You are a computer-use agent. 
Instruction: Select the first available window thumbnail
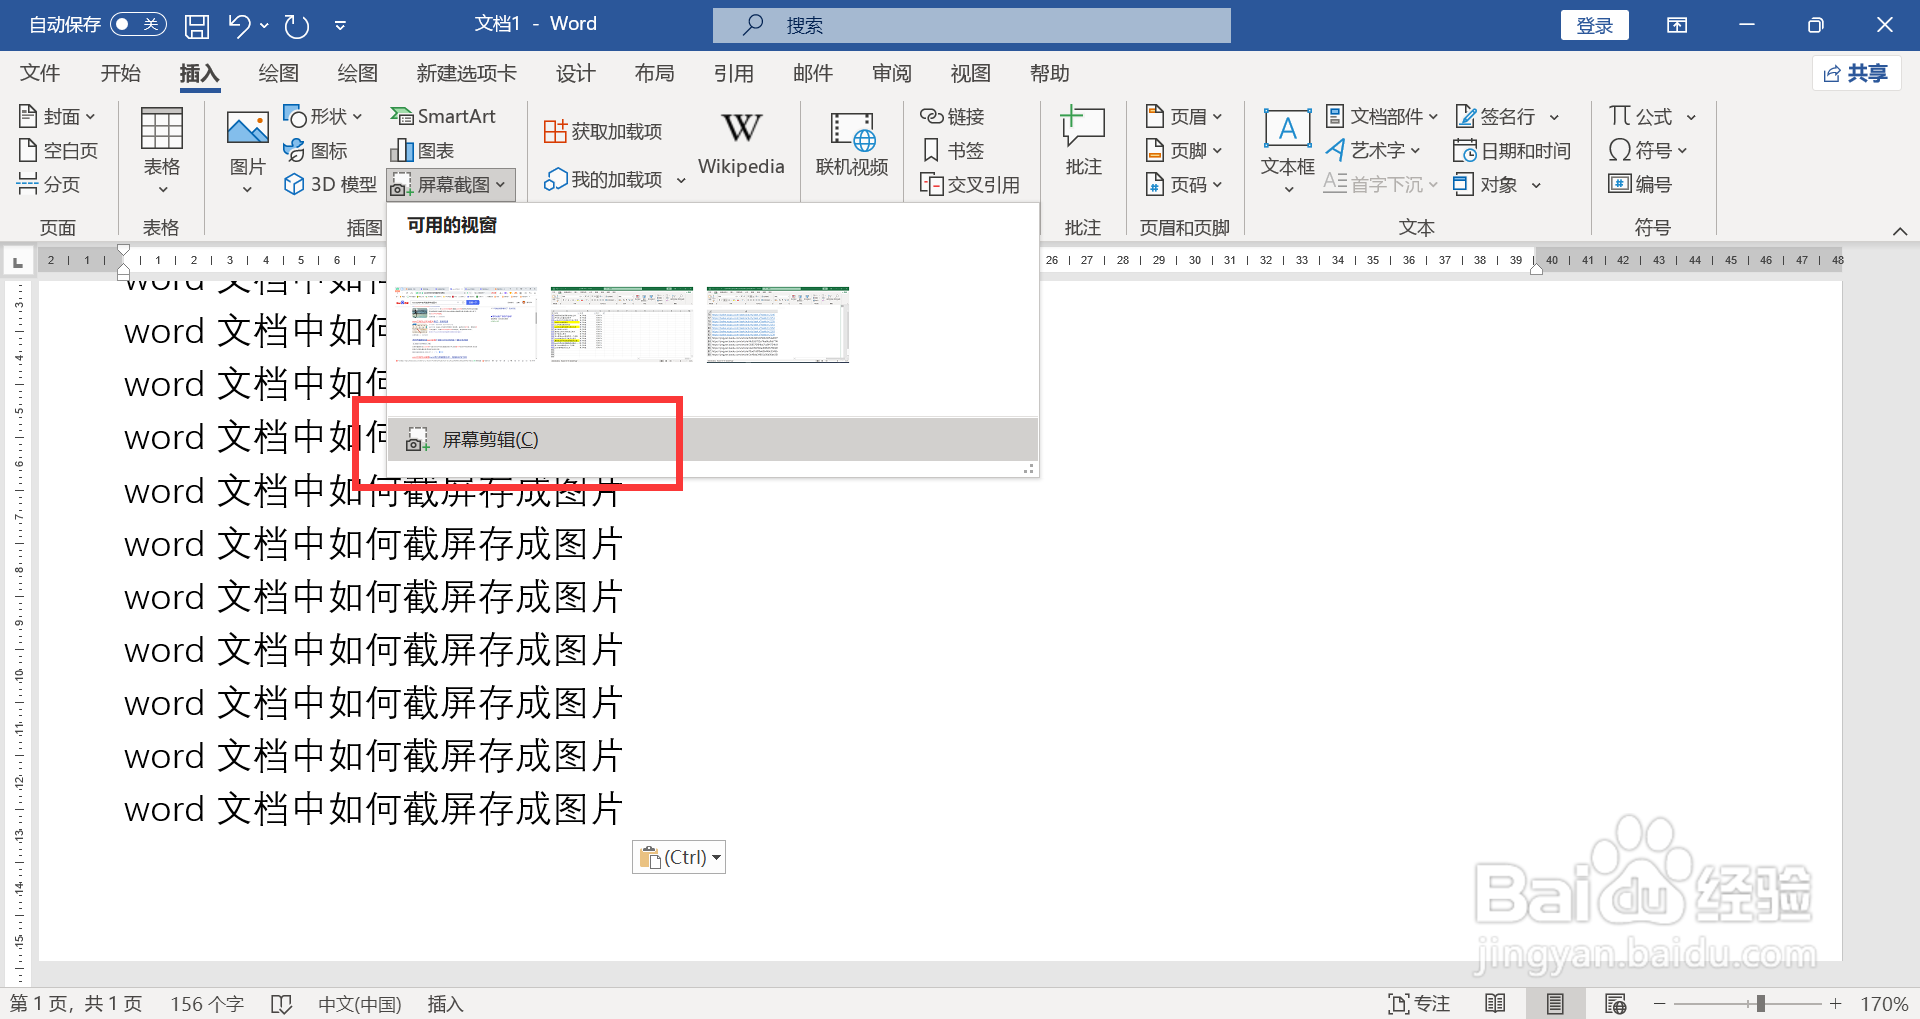tap(465, 324)
